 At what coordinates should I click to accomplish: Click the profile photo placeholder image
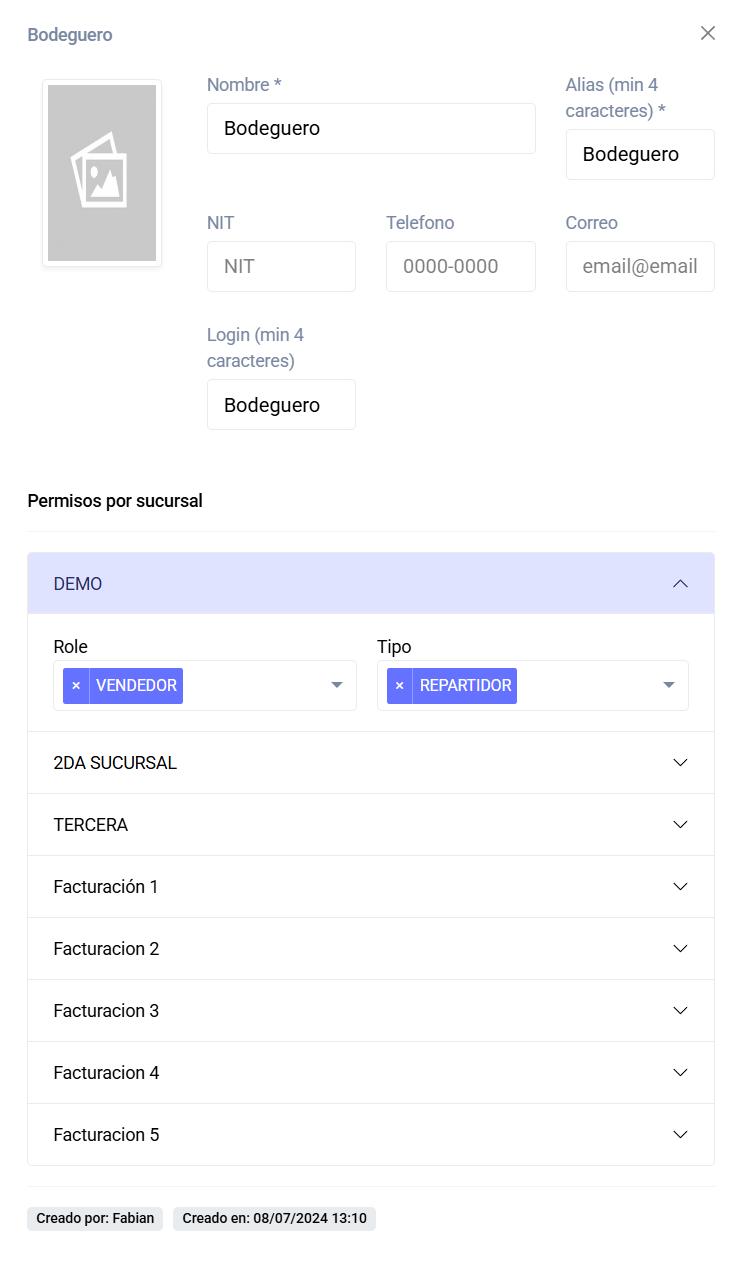(102, 173)
